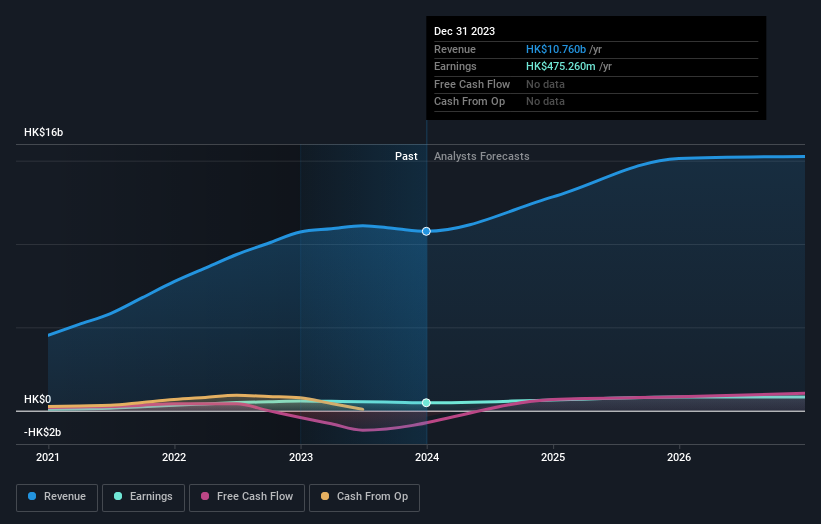Click the Past section label

click(406, 157)
